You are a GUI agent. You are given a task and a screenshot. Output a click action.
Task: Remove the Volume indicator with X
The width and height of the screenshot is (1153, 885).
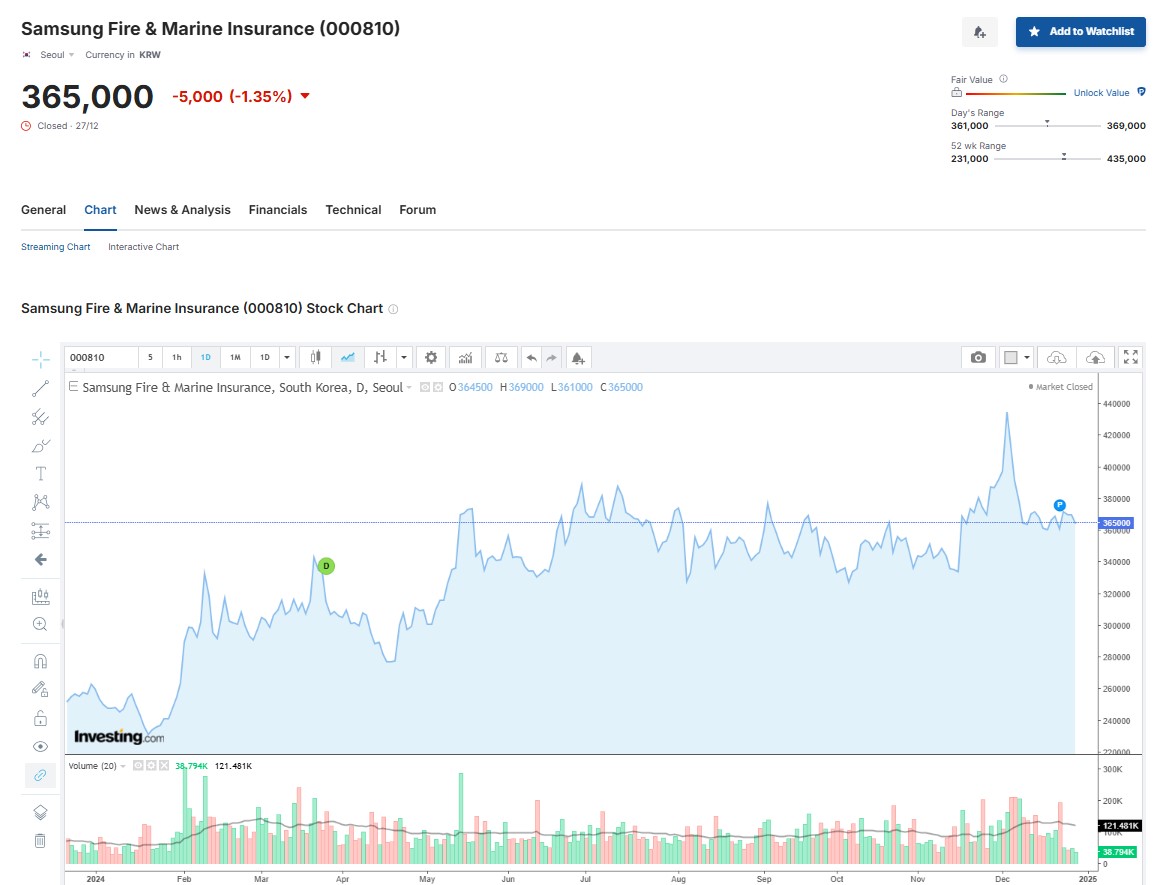pos(163,766)
